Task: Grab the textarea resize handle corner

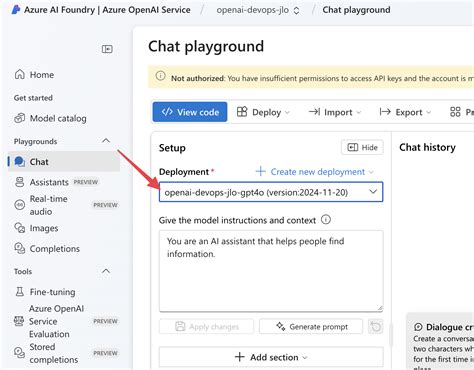Action: [x=380, y=308]
